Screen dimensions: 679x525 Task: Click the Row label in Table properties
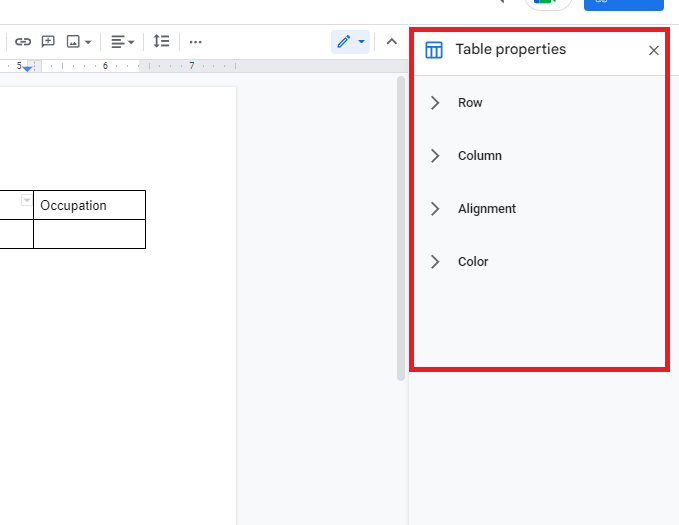(x=470, y=103)
